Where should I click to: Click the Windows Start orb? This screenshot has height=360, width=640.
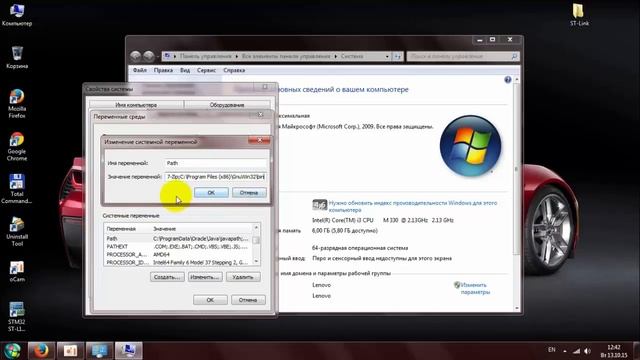[x=12, y=351]
